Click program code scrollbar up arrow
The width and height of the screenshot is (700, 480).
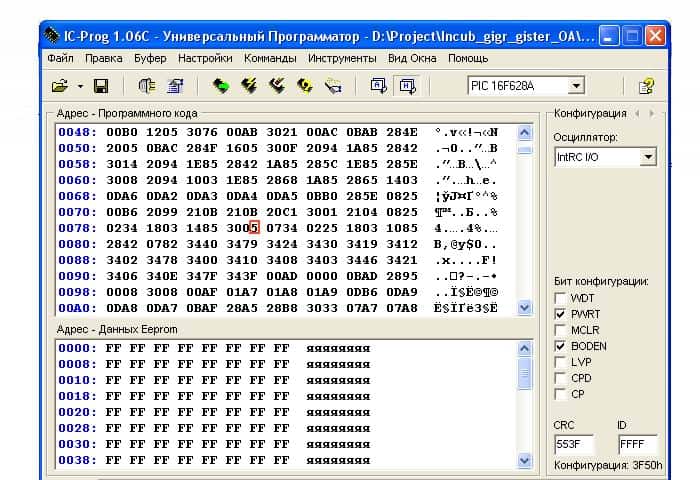[525, 132]
